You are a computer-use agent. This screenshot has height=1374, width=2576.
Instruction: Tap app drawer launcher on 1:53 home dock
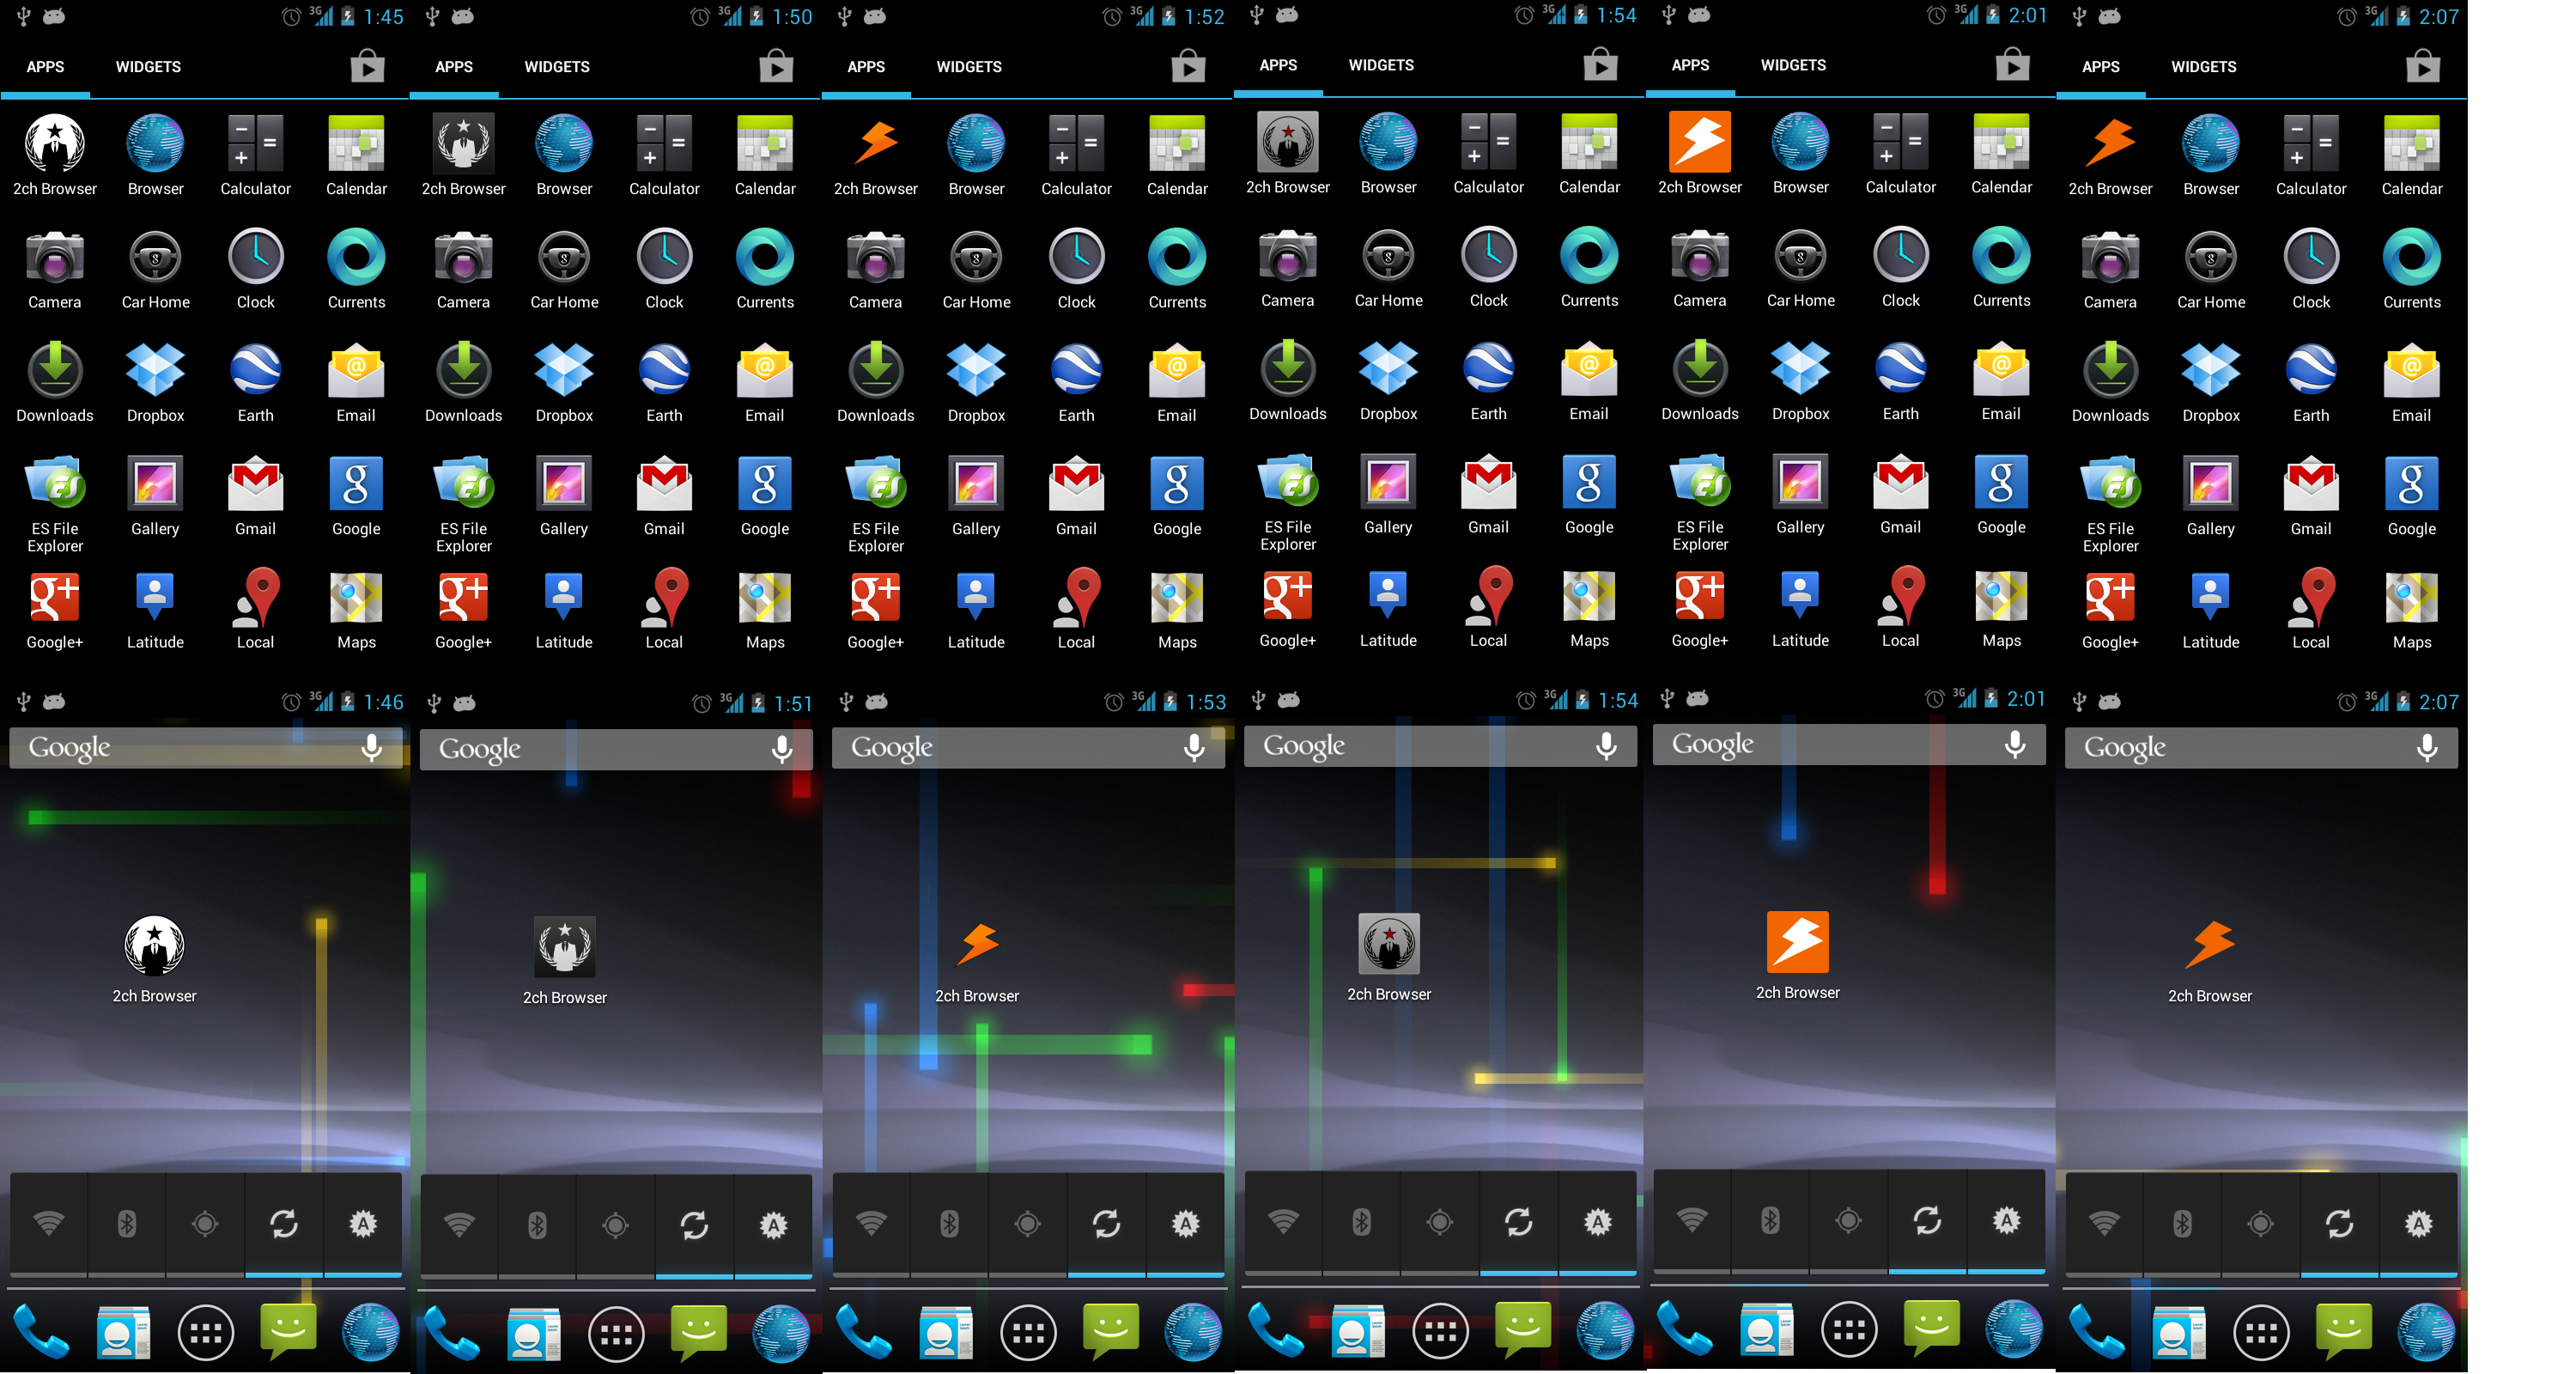pyautogui.click(x=1028, y=1333)
